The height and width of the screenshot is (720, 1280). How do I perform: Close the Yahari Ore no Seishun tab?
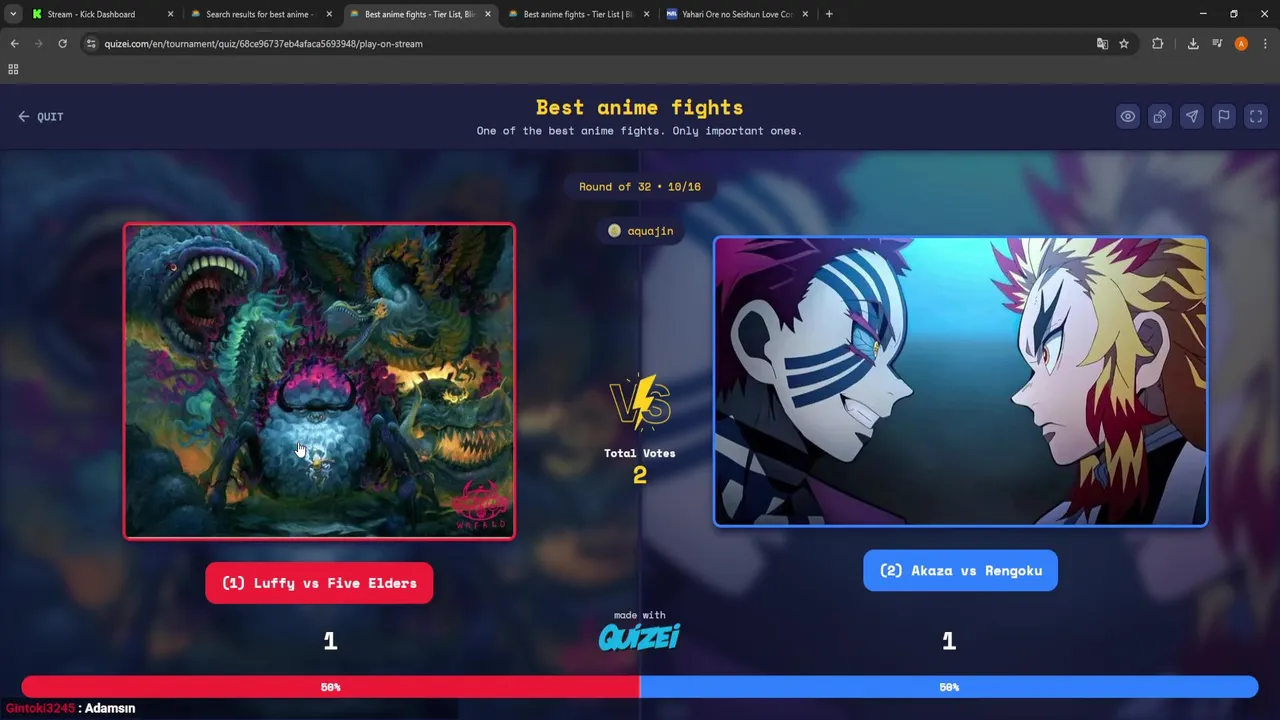tap(805, 14)
